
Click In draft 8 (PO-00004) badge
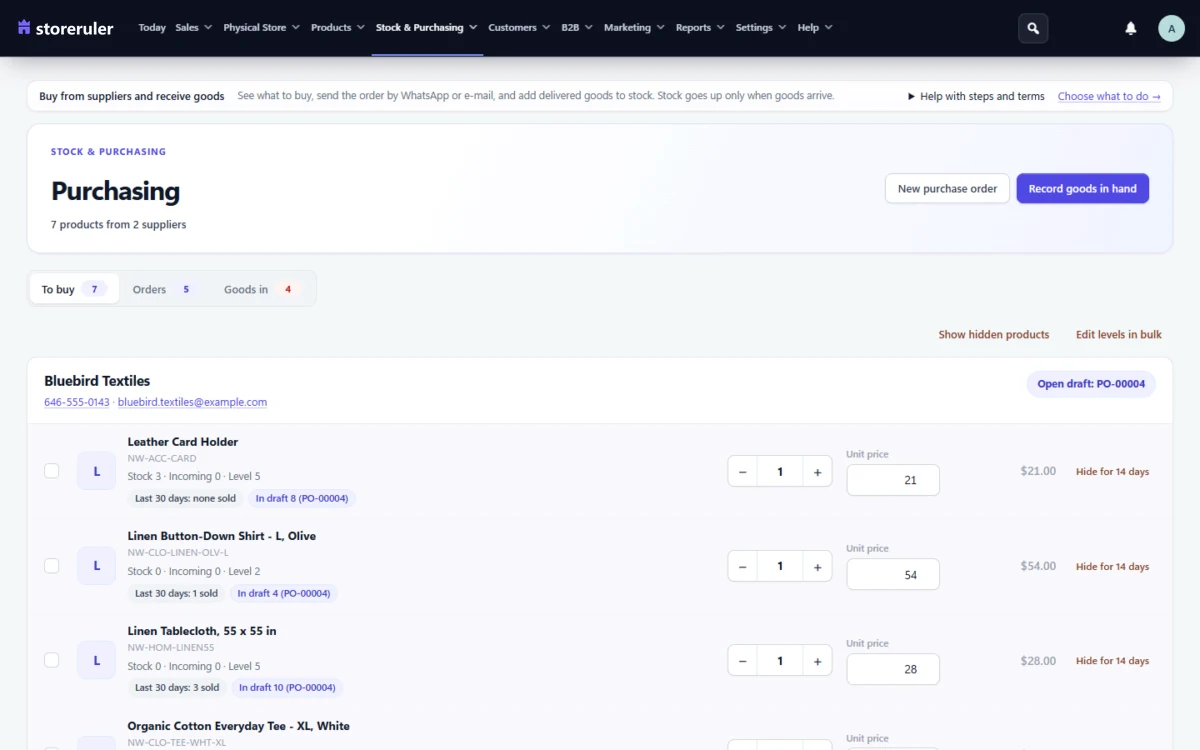pos(302,498)
